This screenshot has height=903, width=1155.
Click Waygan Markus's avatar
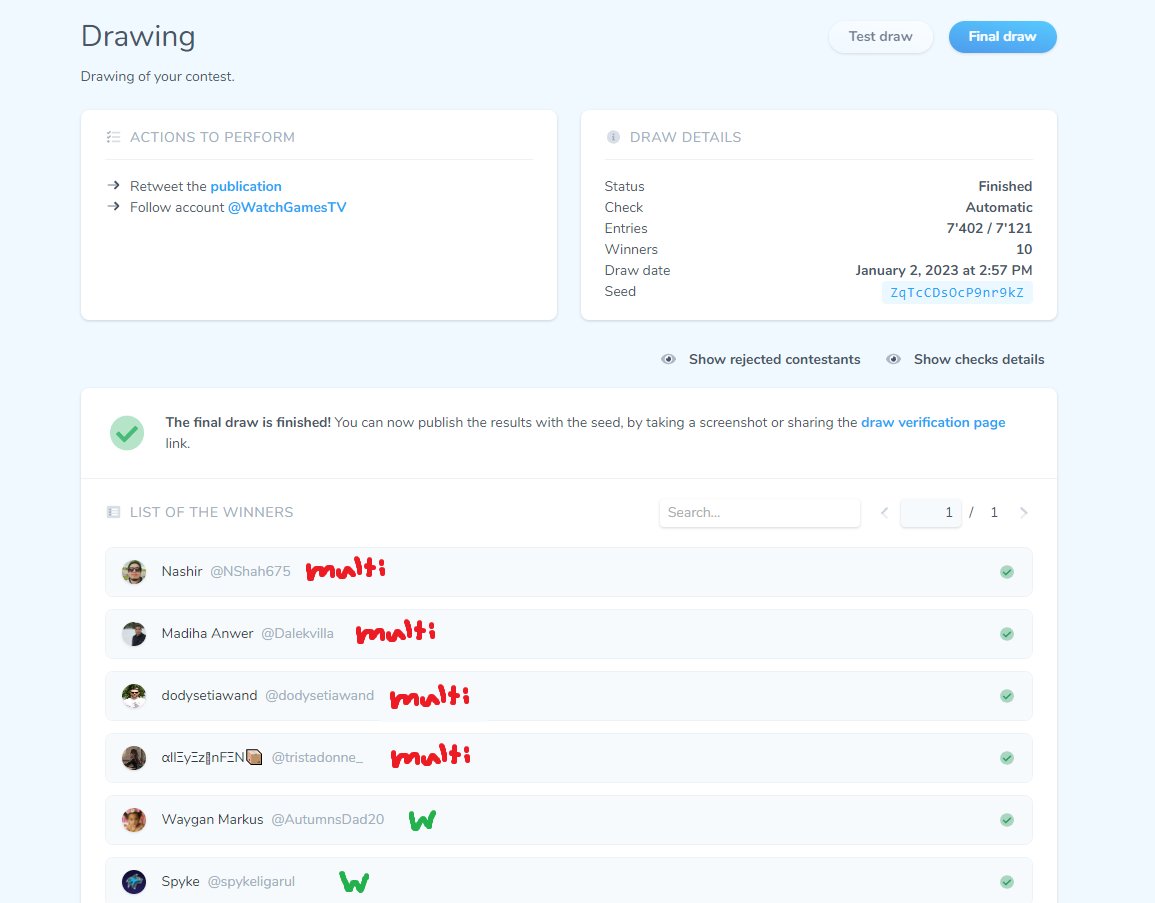[133, 819]
